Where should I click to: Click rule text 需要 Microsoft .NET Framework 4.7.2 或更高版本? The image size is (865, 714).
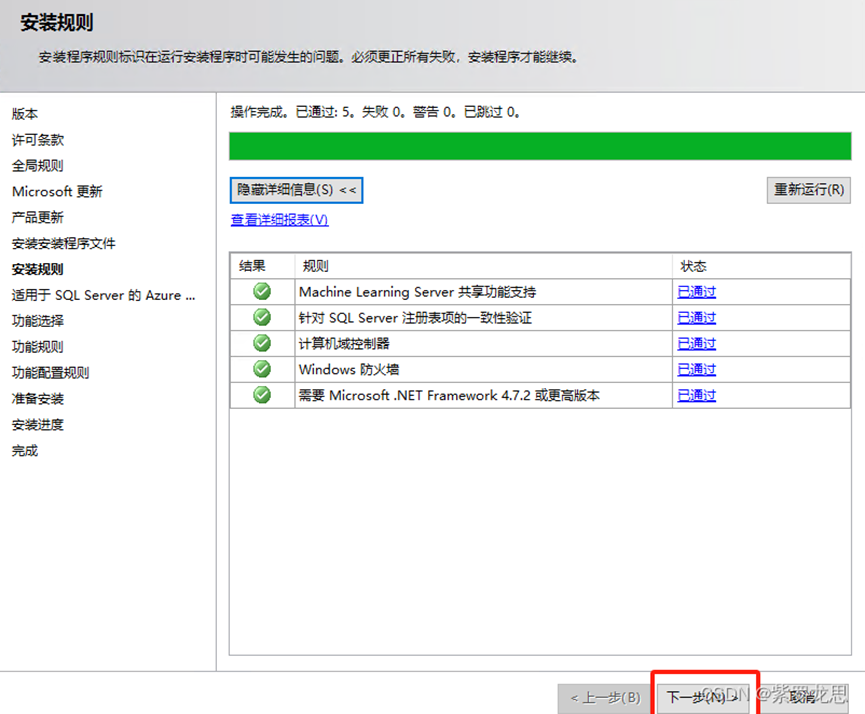coord(449,396)
